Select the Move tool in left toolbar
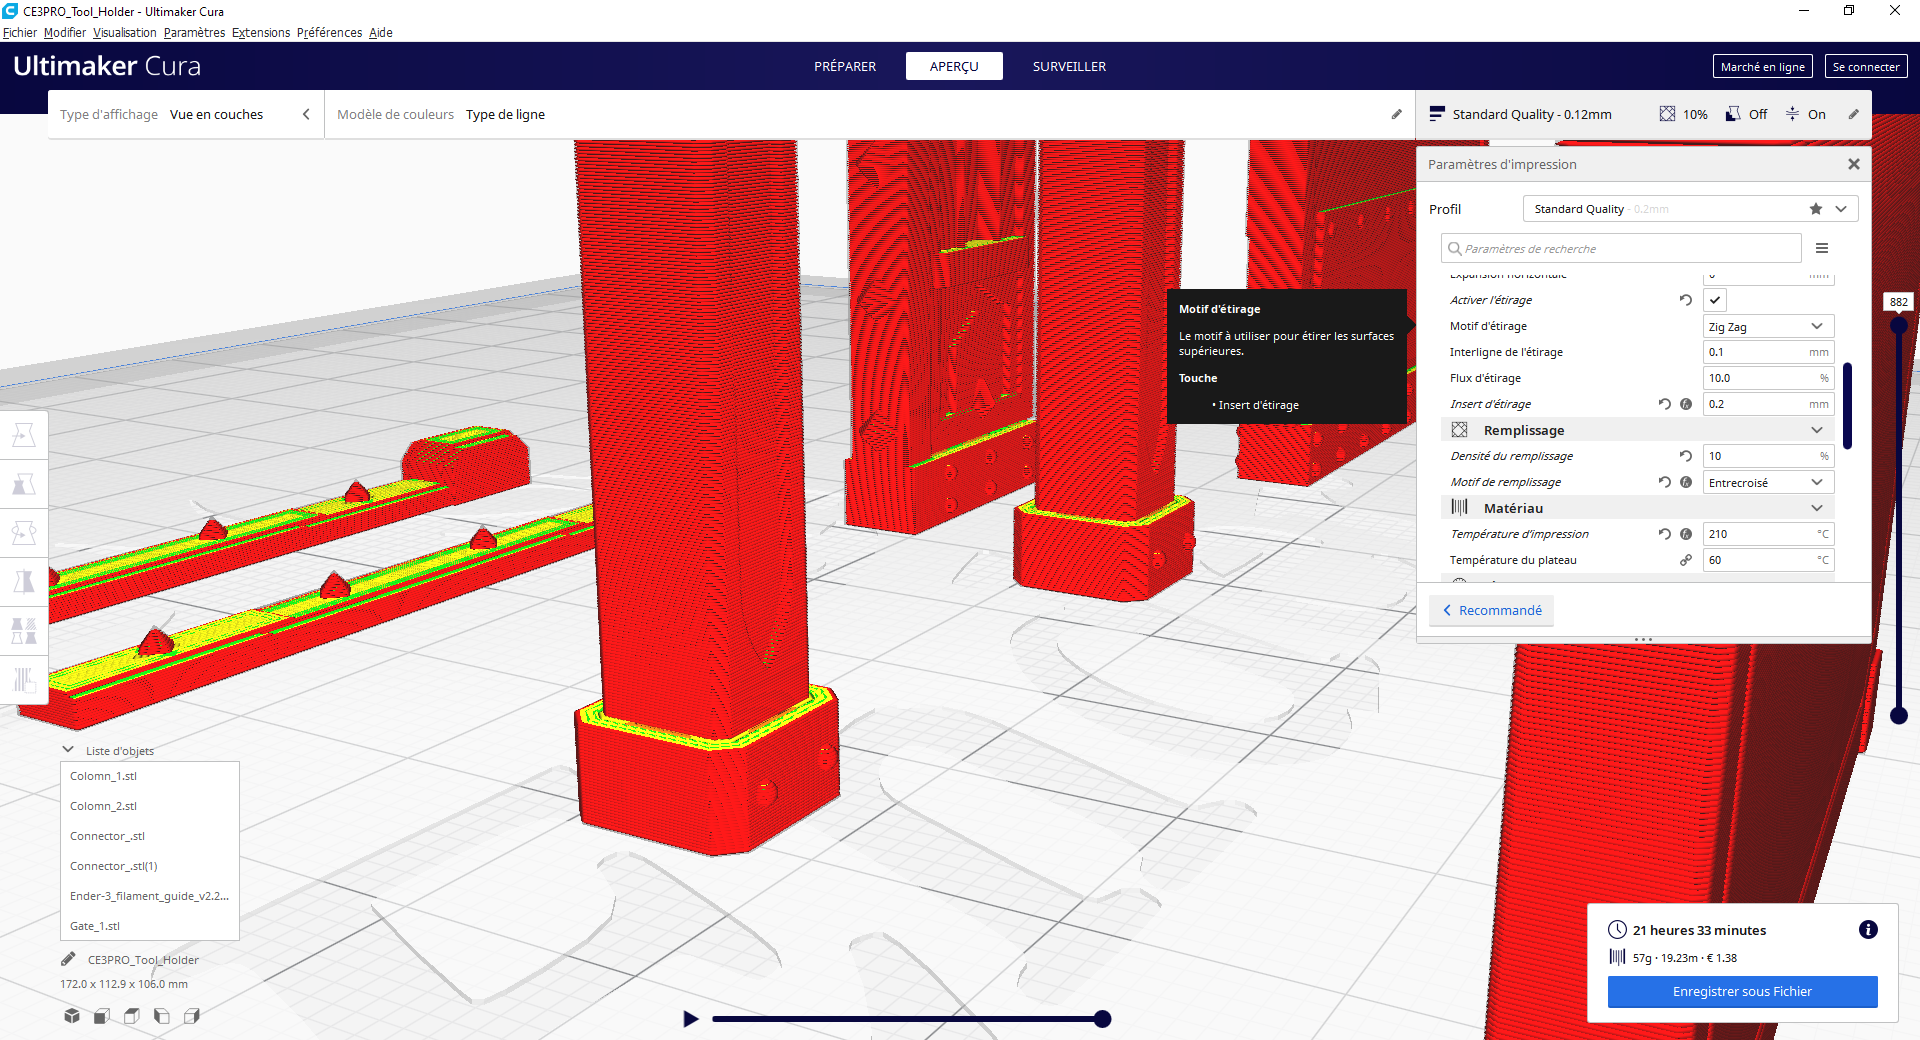 24,435
